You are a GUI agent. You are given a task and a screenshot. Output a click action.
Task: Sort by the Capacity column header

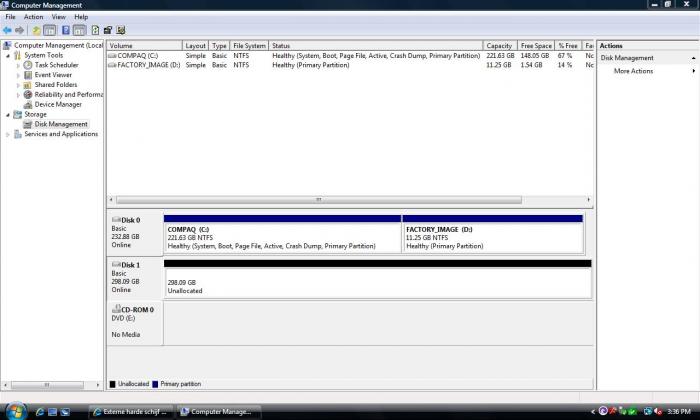pyautogui.click(x=500, y=46)
